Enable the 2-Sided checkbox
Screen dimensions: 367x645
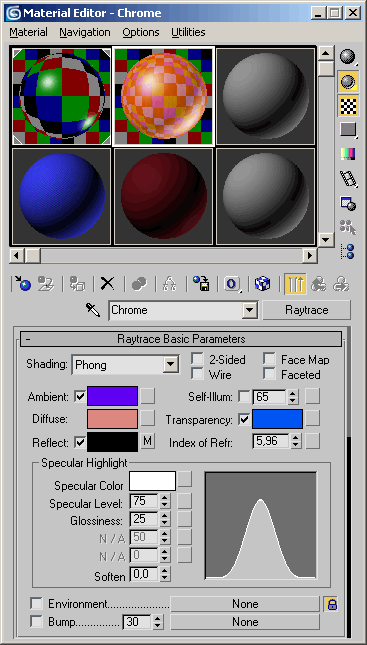[197, 359]
